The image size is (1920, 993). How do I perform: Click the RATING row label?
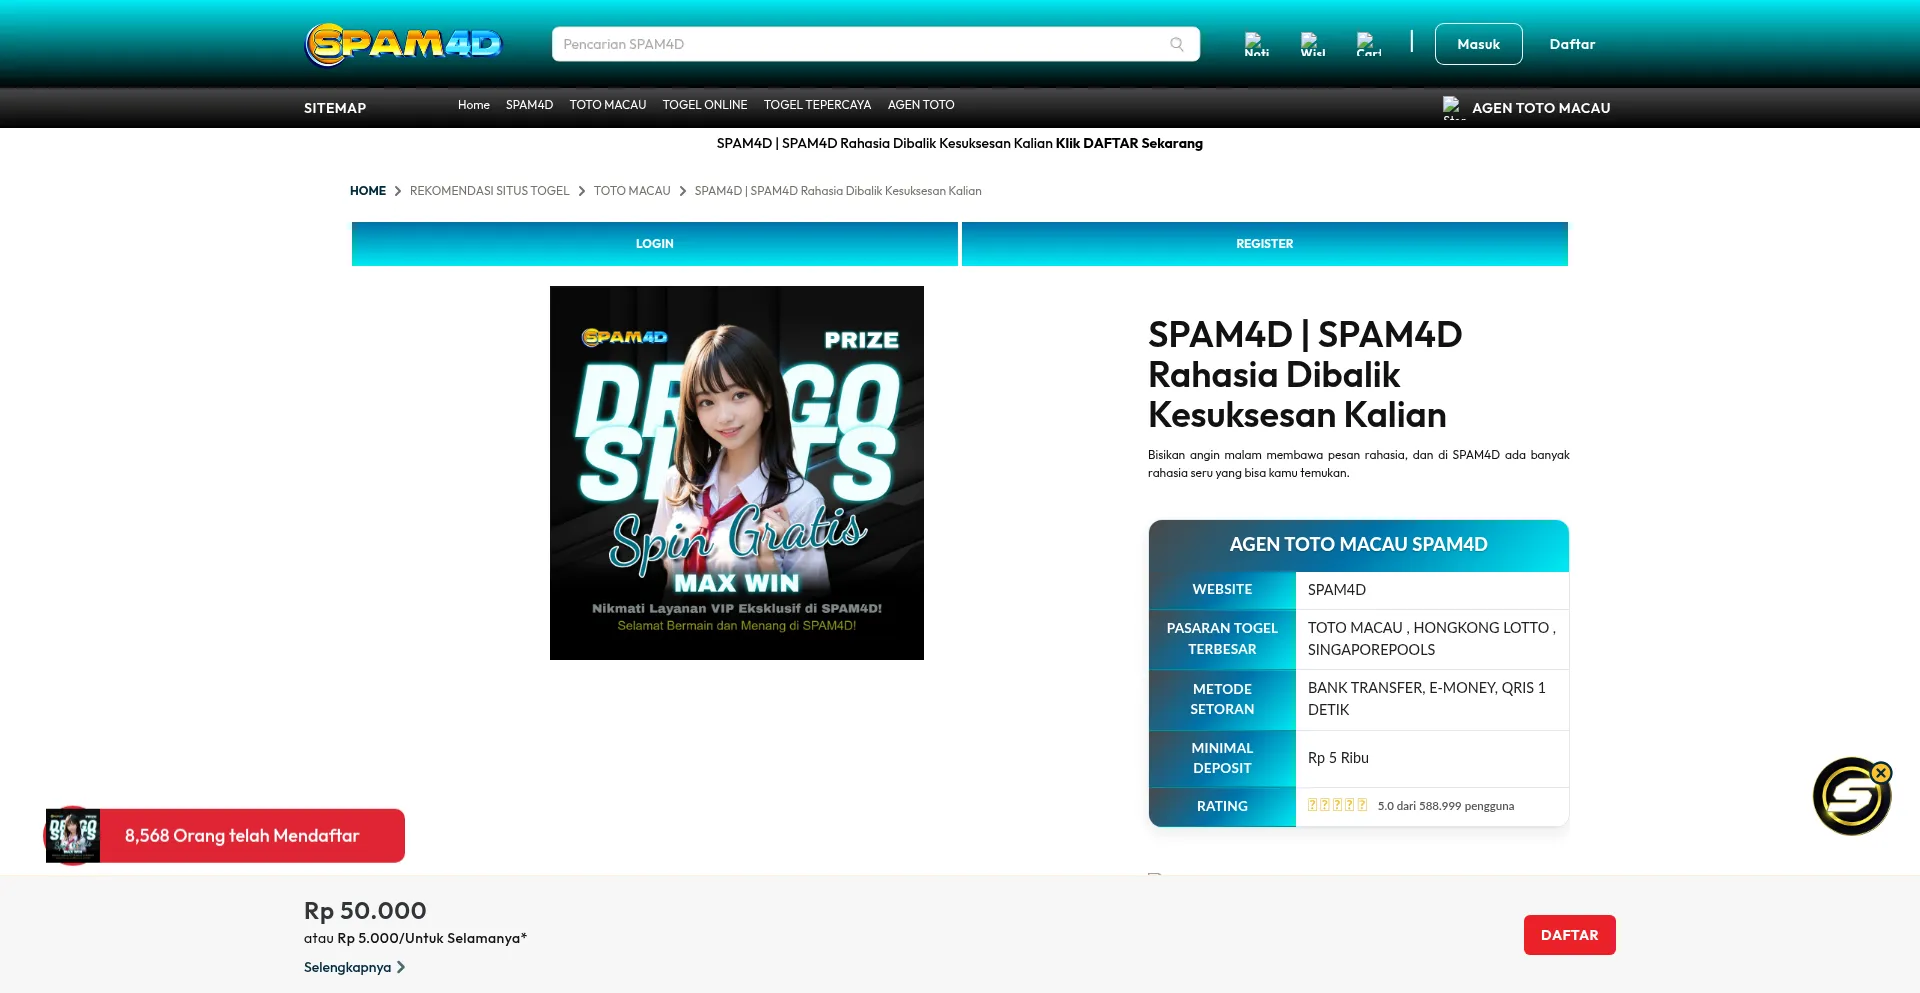(1222, 806)
